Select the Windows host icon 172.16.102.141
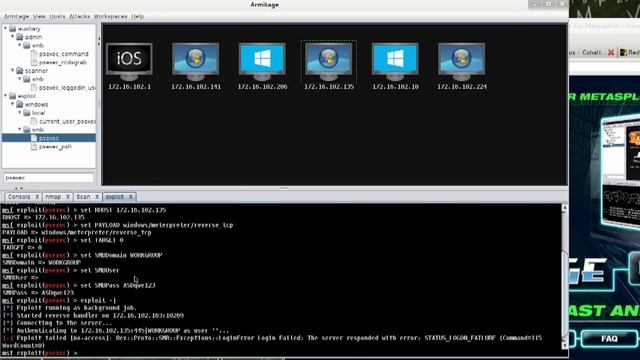640x360 pixels. (196, 62)
